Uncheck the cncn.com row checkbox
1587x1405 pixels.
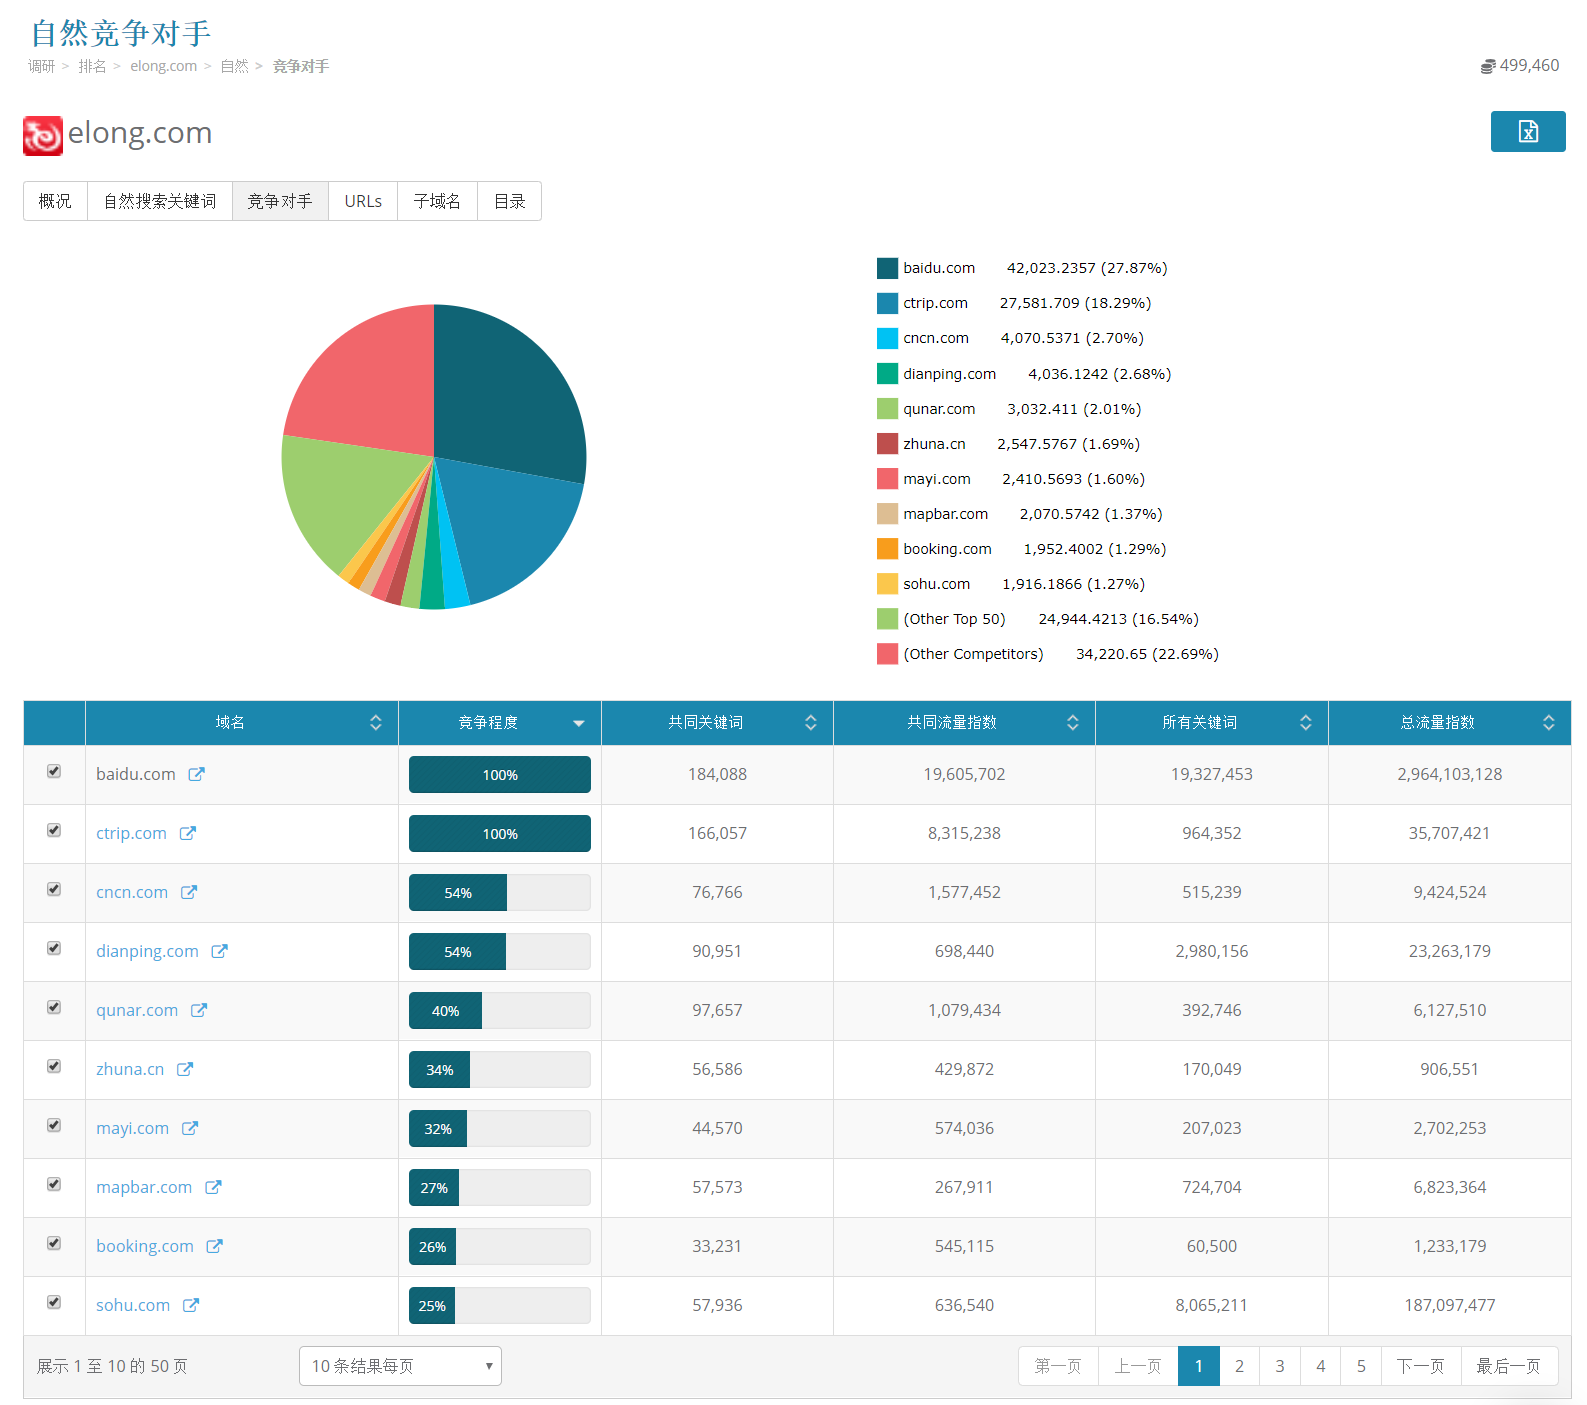tap(54, 889)
